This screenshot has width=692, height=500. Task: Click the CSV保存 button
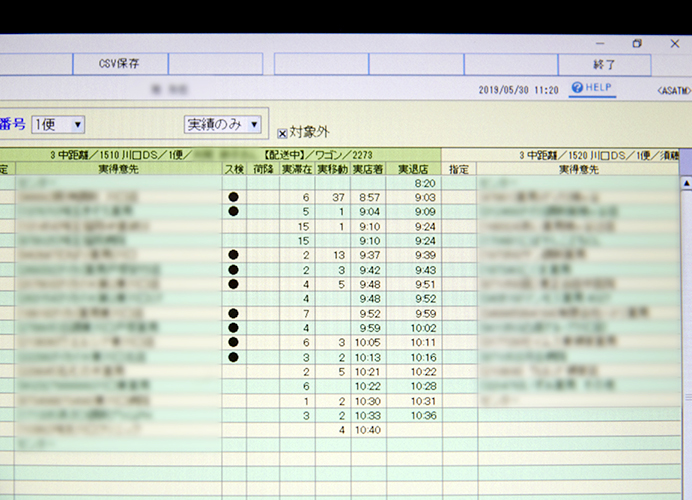(120, 63)
